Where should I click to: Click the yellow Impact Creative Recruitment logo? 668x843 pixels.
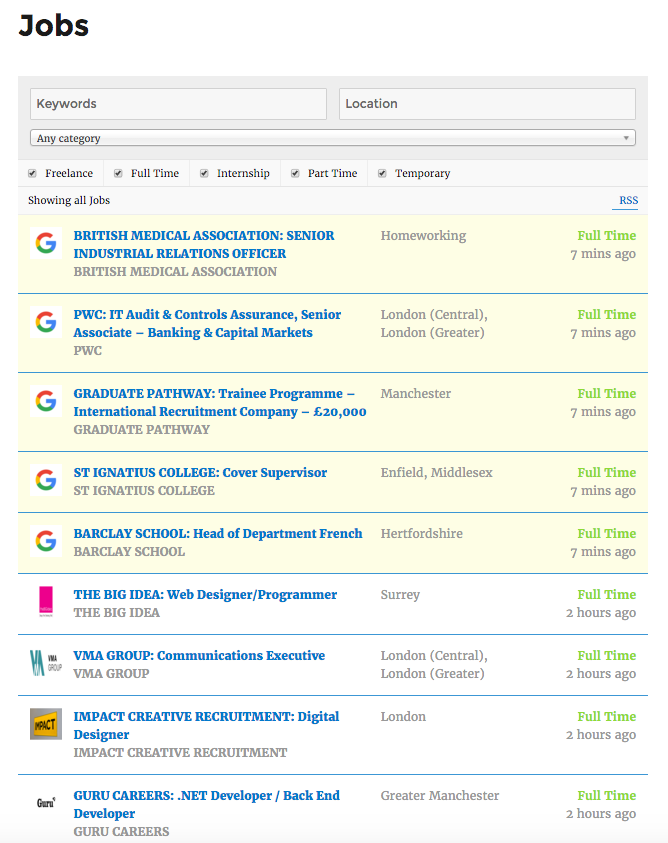pyautogui.click(x=46, y=724)
